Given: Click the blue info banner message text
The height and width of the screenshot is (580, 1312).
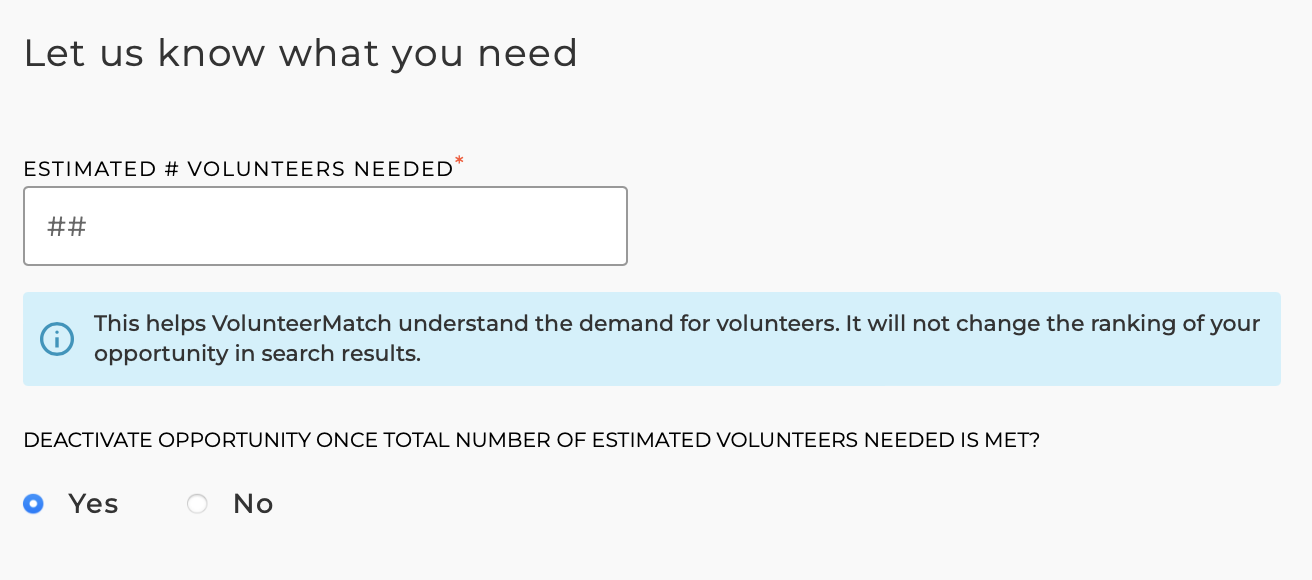Looking at the screenshot, I should (677, 339).
